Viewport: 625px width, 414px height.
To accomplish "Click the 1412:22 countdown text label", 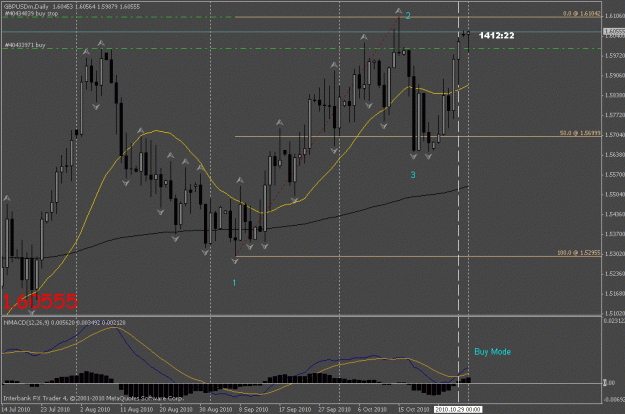I will 496,35.
